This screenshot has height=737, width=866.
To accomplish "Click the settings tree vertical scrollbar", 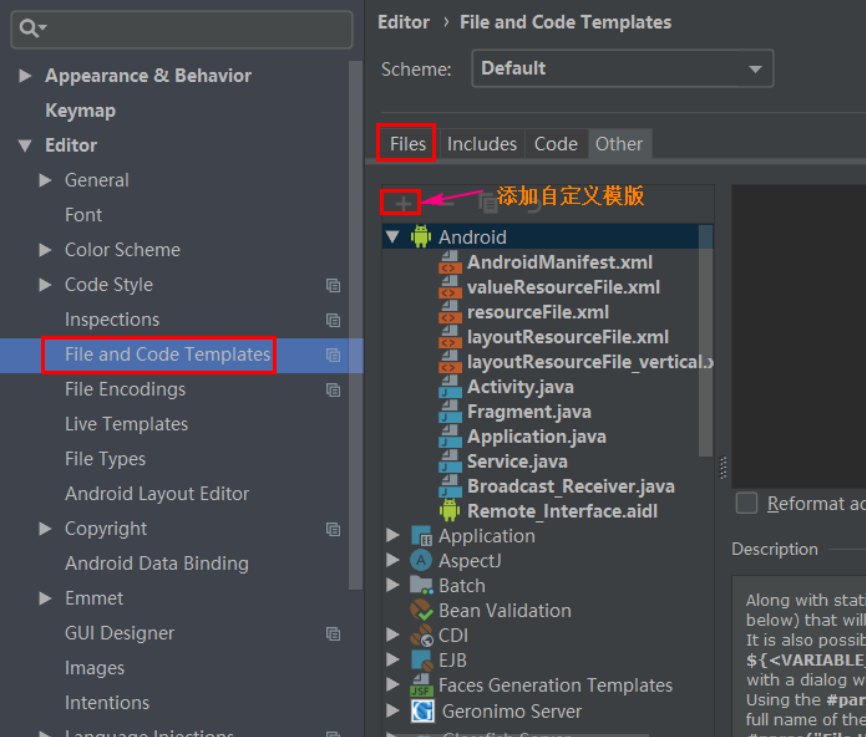I will click(x=356, y=325).
